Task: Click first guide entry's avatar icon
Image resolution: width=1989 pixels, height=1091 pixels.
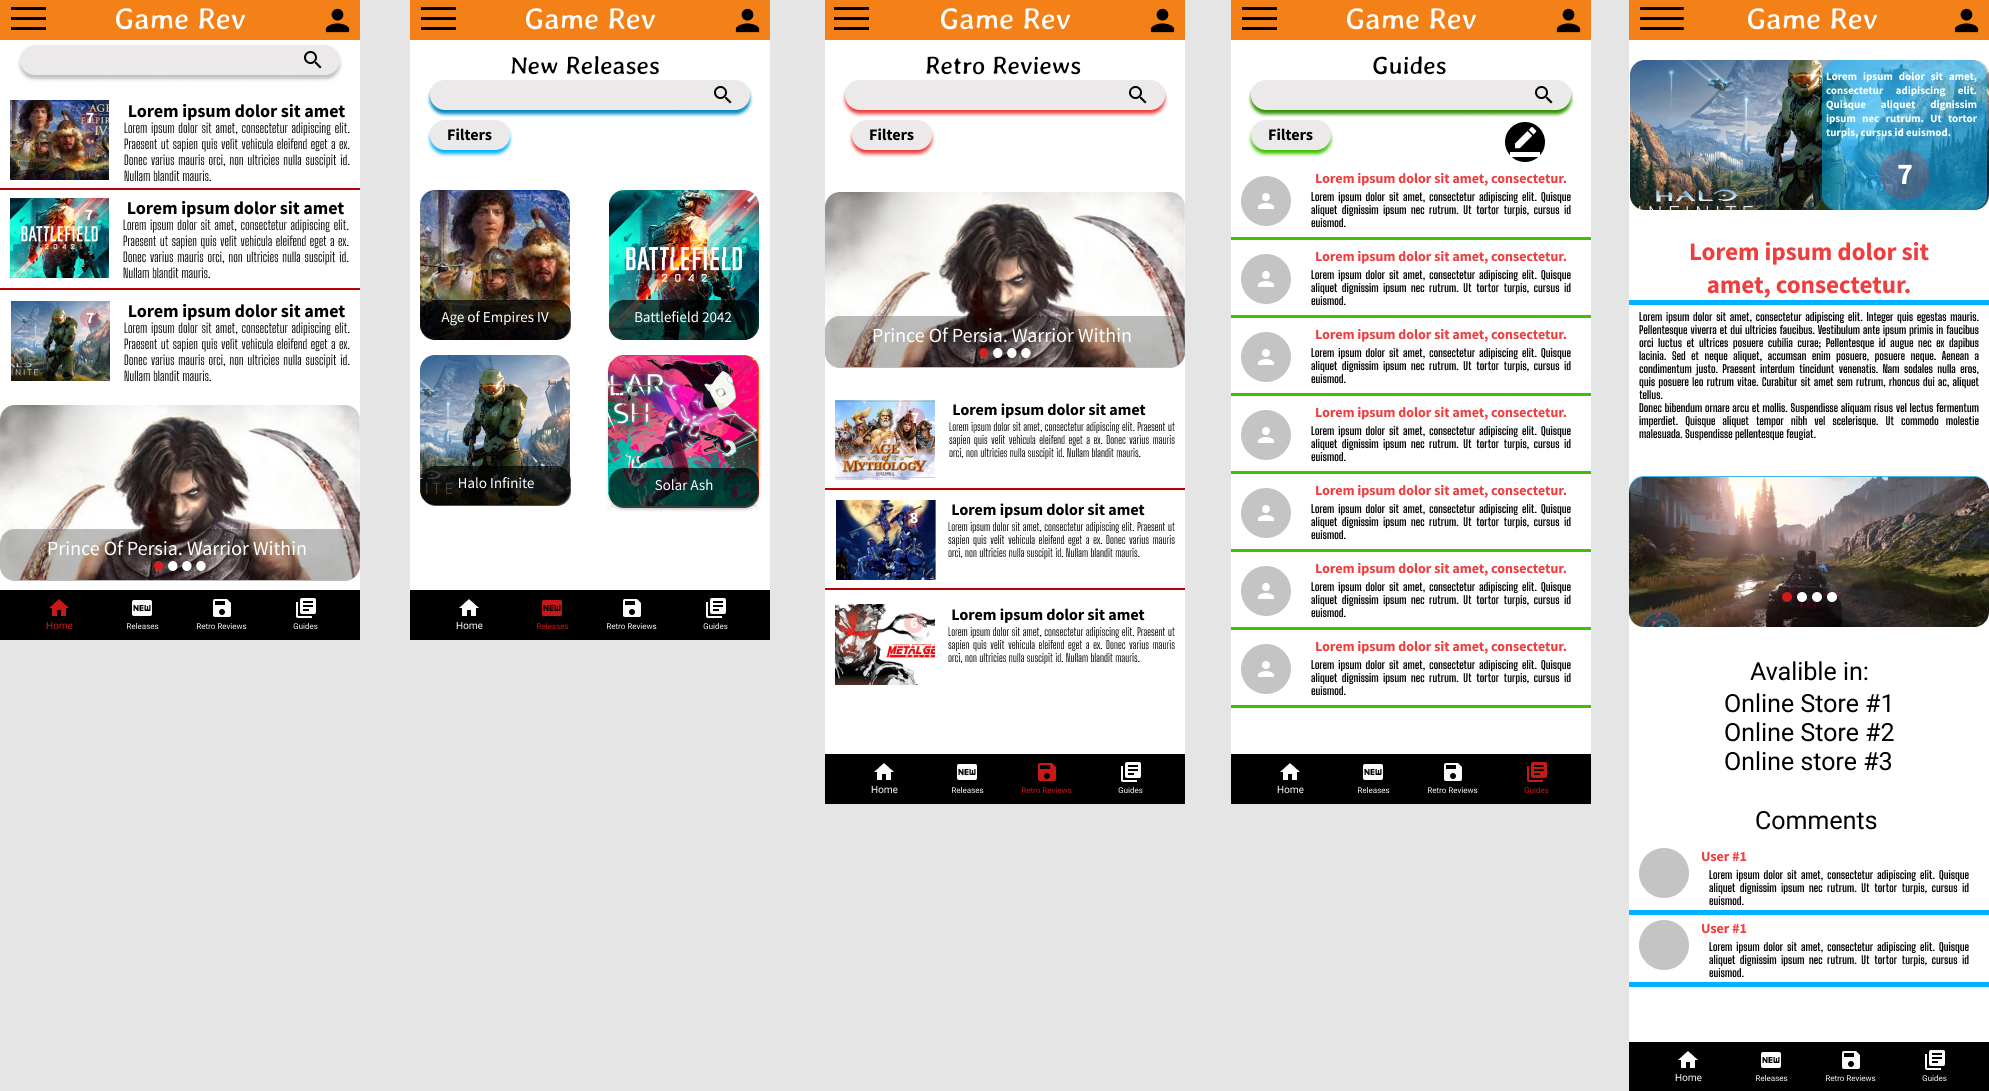Action: tap(1266, 201)
